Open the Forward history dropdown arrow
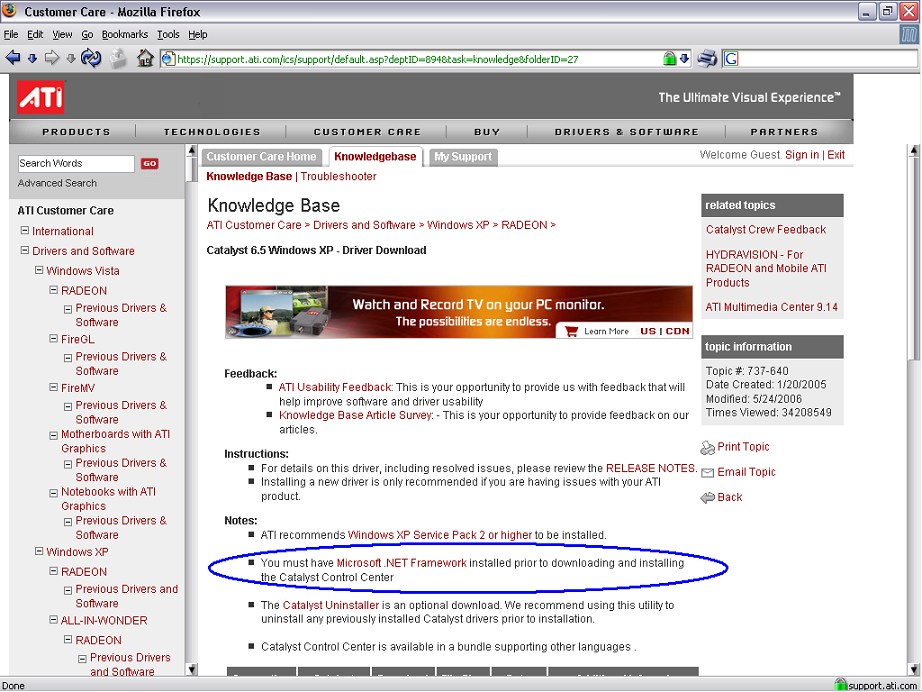This screenshot has height=692, width=922. [71, 59]
